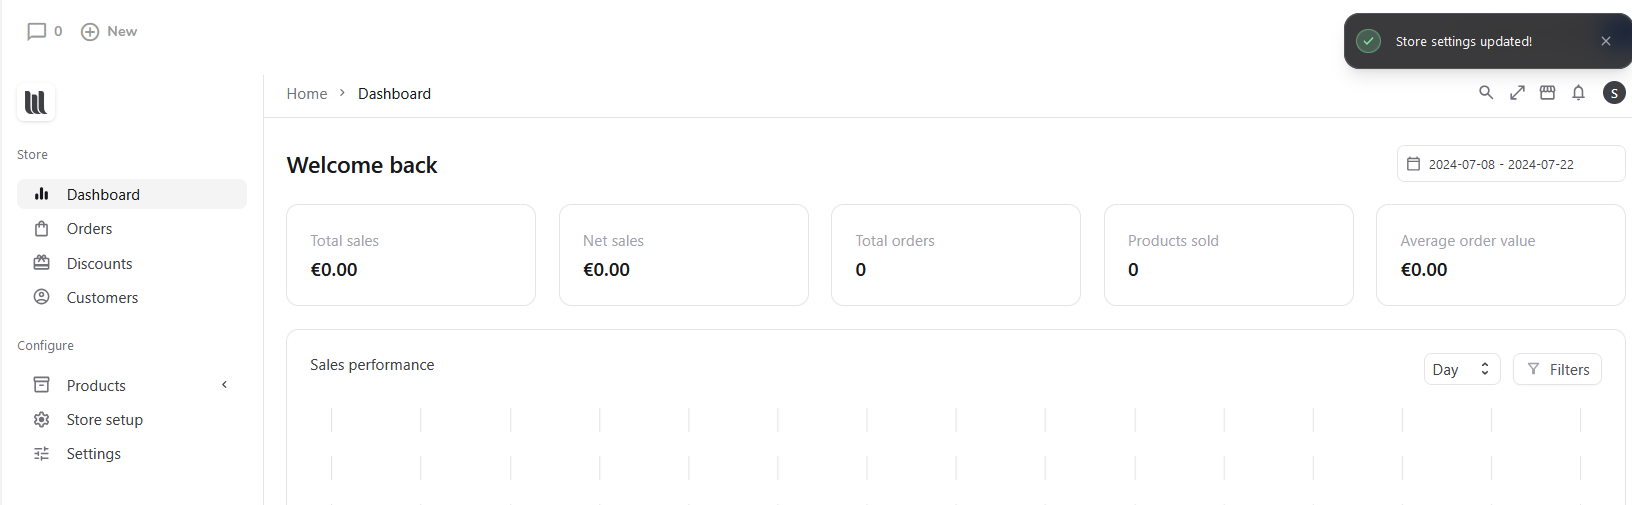Click the New button

[109, 32]
